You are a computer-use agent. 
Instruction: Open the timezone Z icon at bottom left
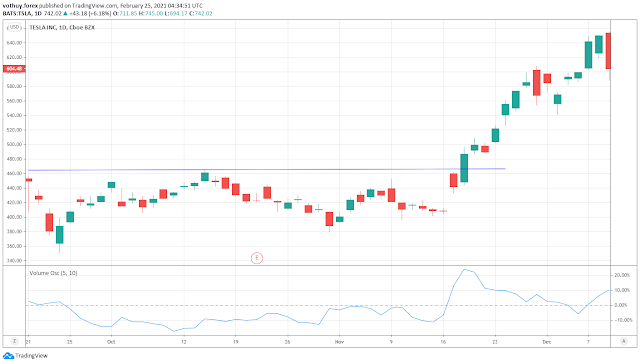[x=14, y=341]
